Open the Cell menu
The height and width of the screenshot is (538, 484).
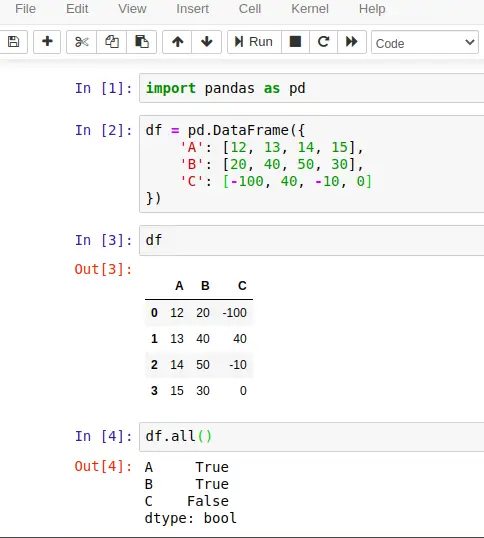(250, 9)
